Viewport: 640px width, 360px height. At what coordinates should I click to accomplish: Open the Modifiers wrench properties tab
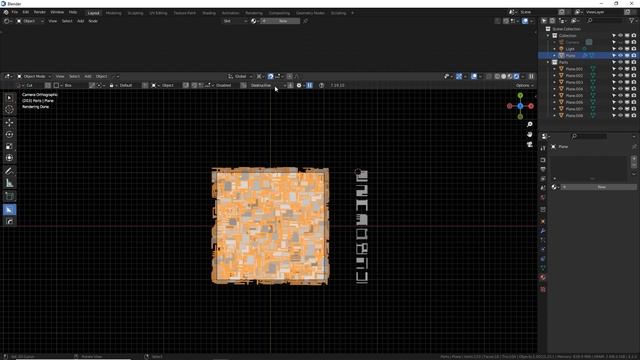tap(543, 231)
